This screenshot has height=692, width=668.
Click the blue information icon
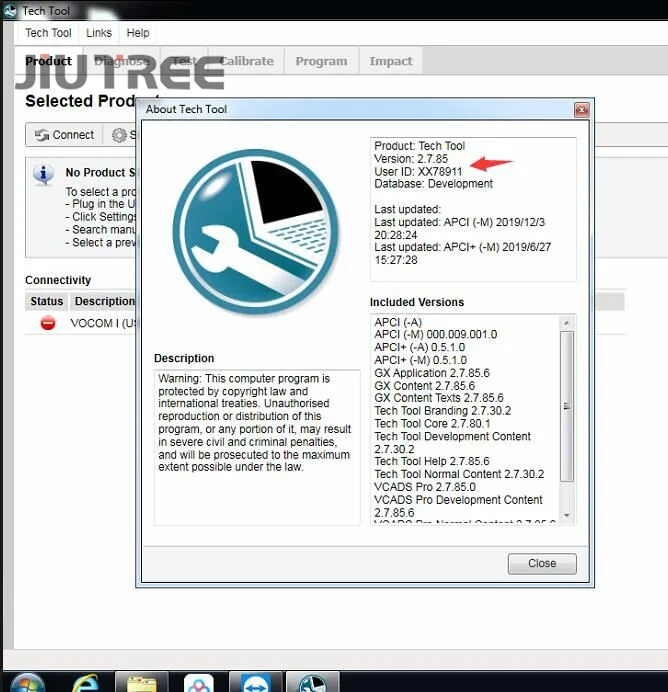coord(43,174)
